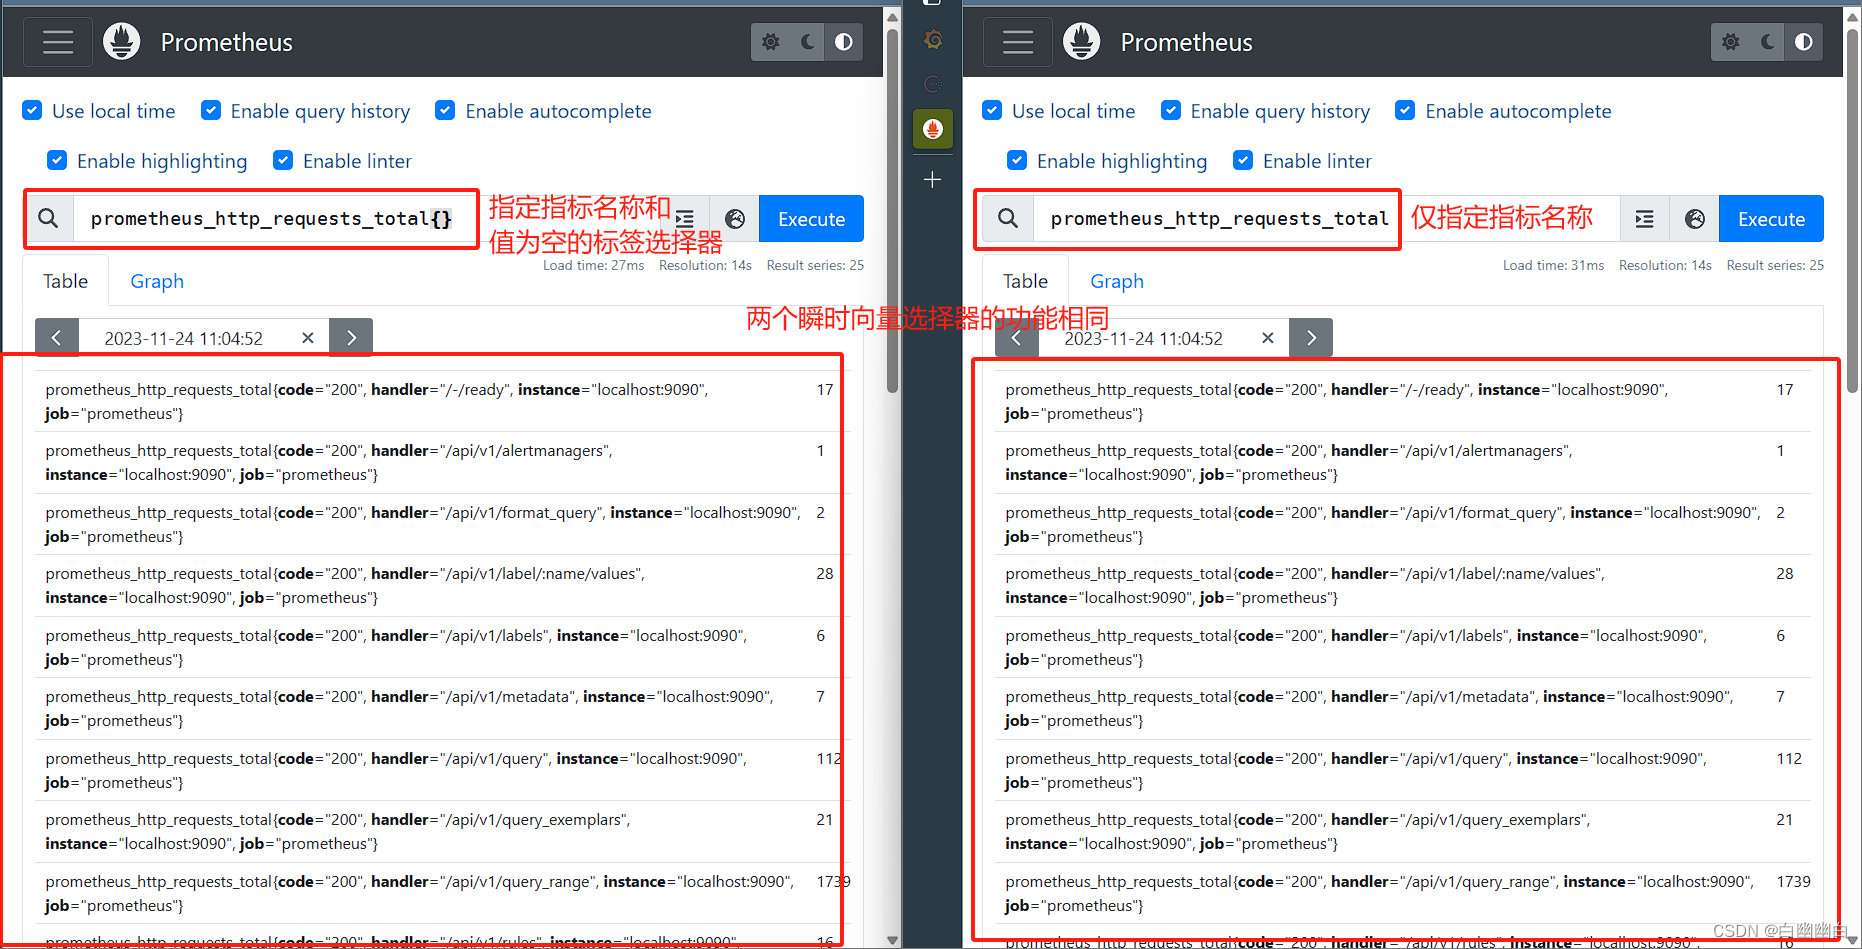The height and width of the screenshot is (949, 1862).
Task: Select the Table tab in the right window
Action: pos(1026,281)
